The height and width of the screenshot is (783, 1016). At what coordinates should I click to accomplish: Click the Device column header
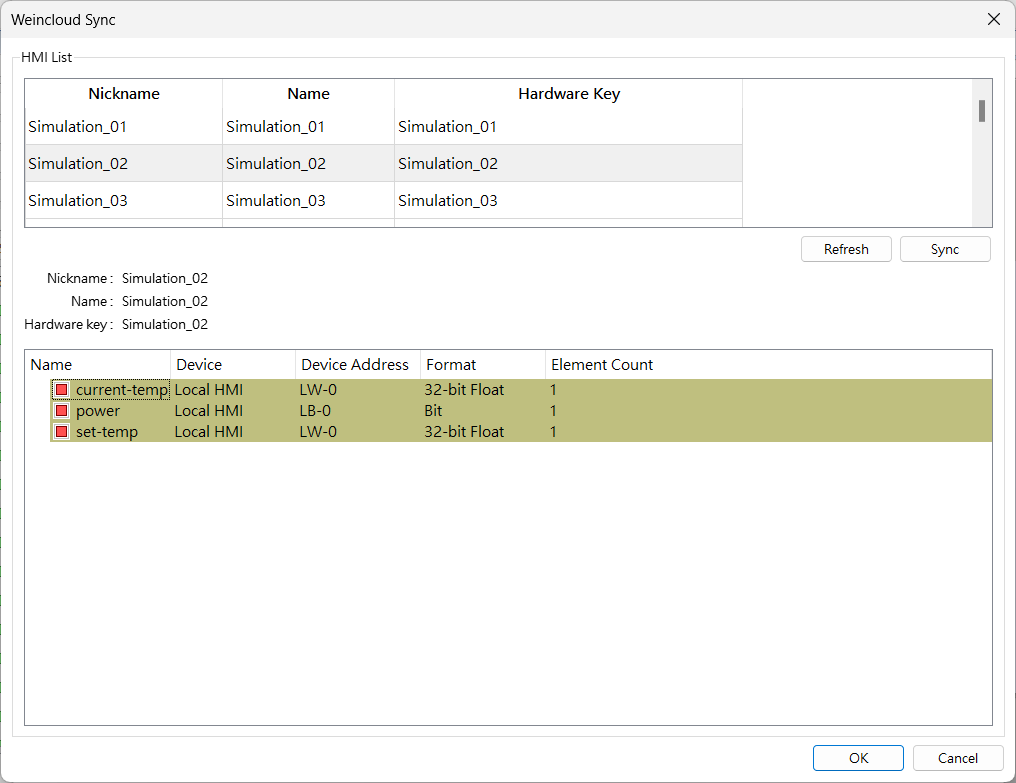233,365
